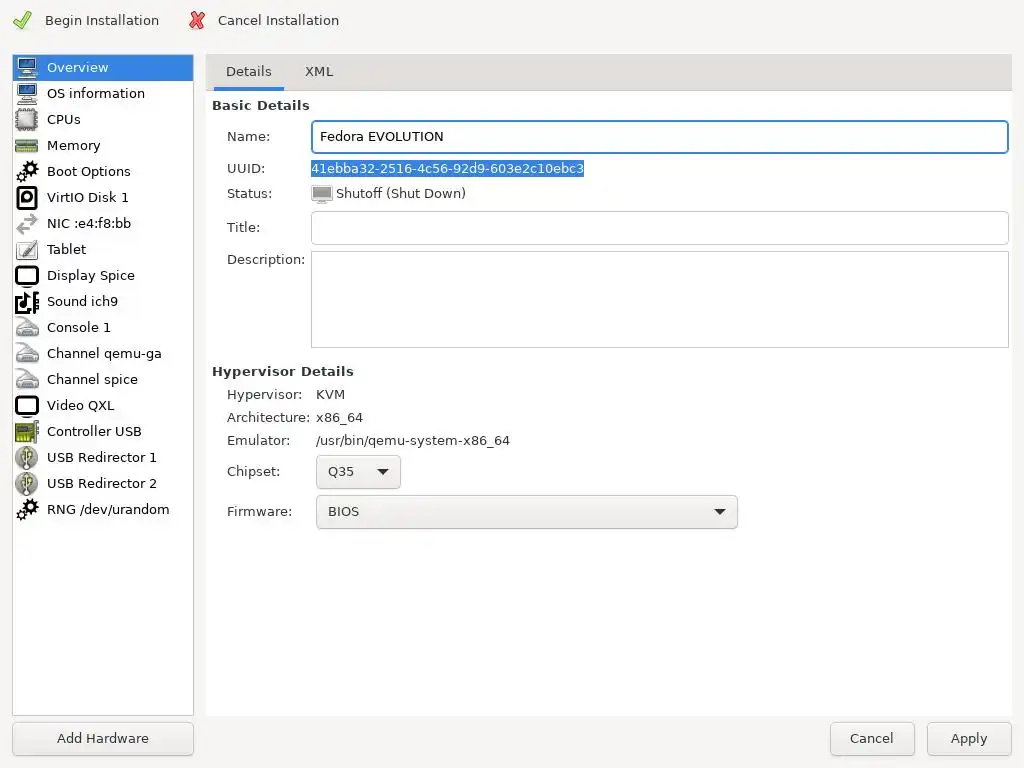Click the Display Spice monitor icon

coord(27,276)
